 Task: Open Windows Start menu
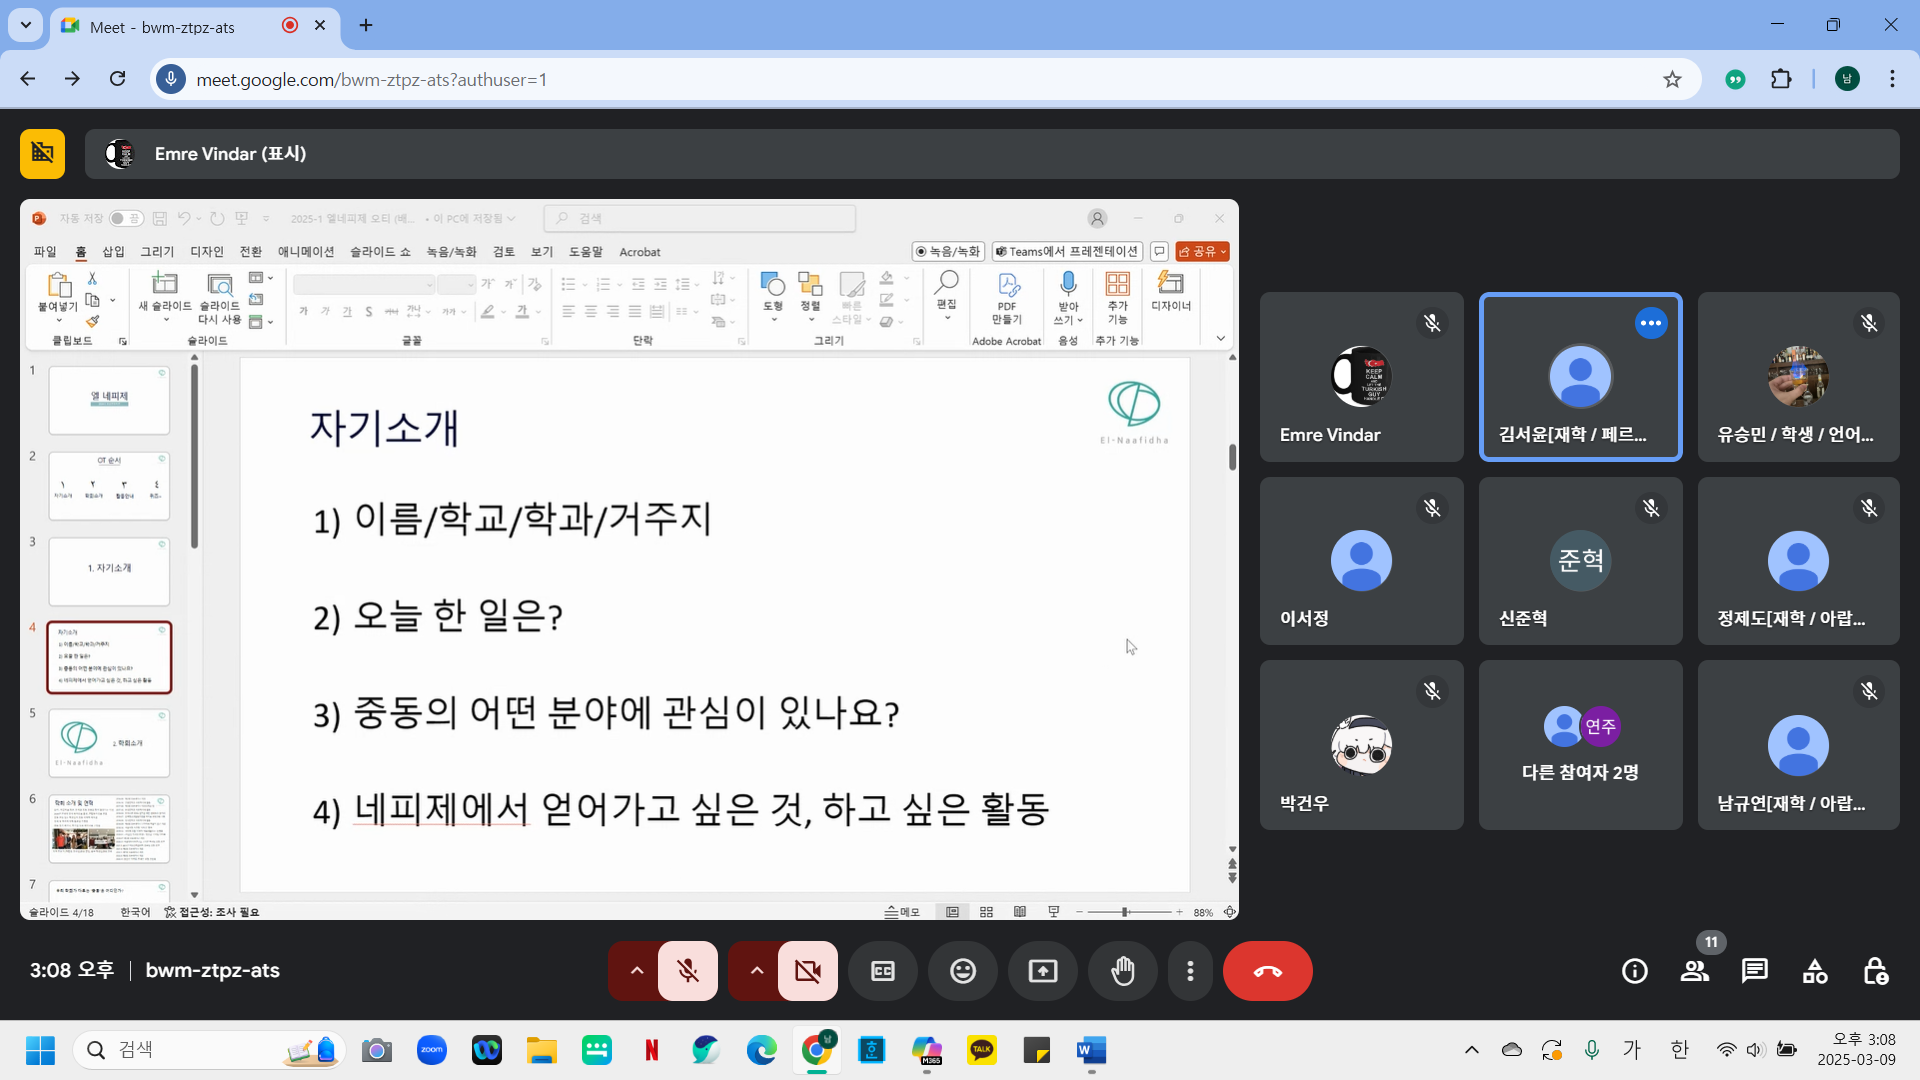pyautogui.click(x=40, y=1050)
